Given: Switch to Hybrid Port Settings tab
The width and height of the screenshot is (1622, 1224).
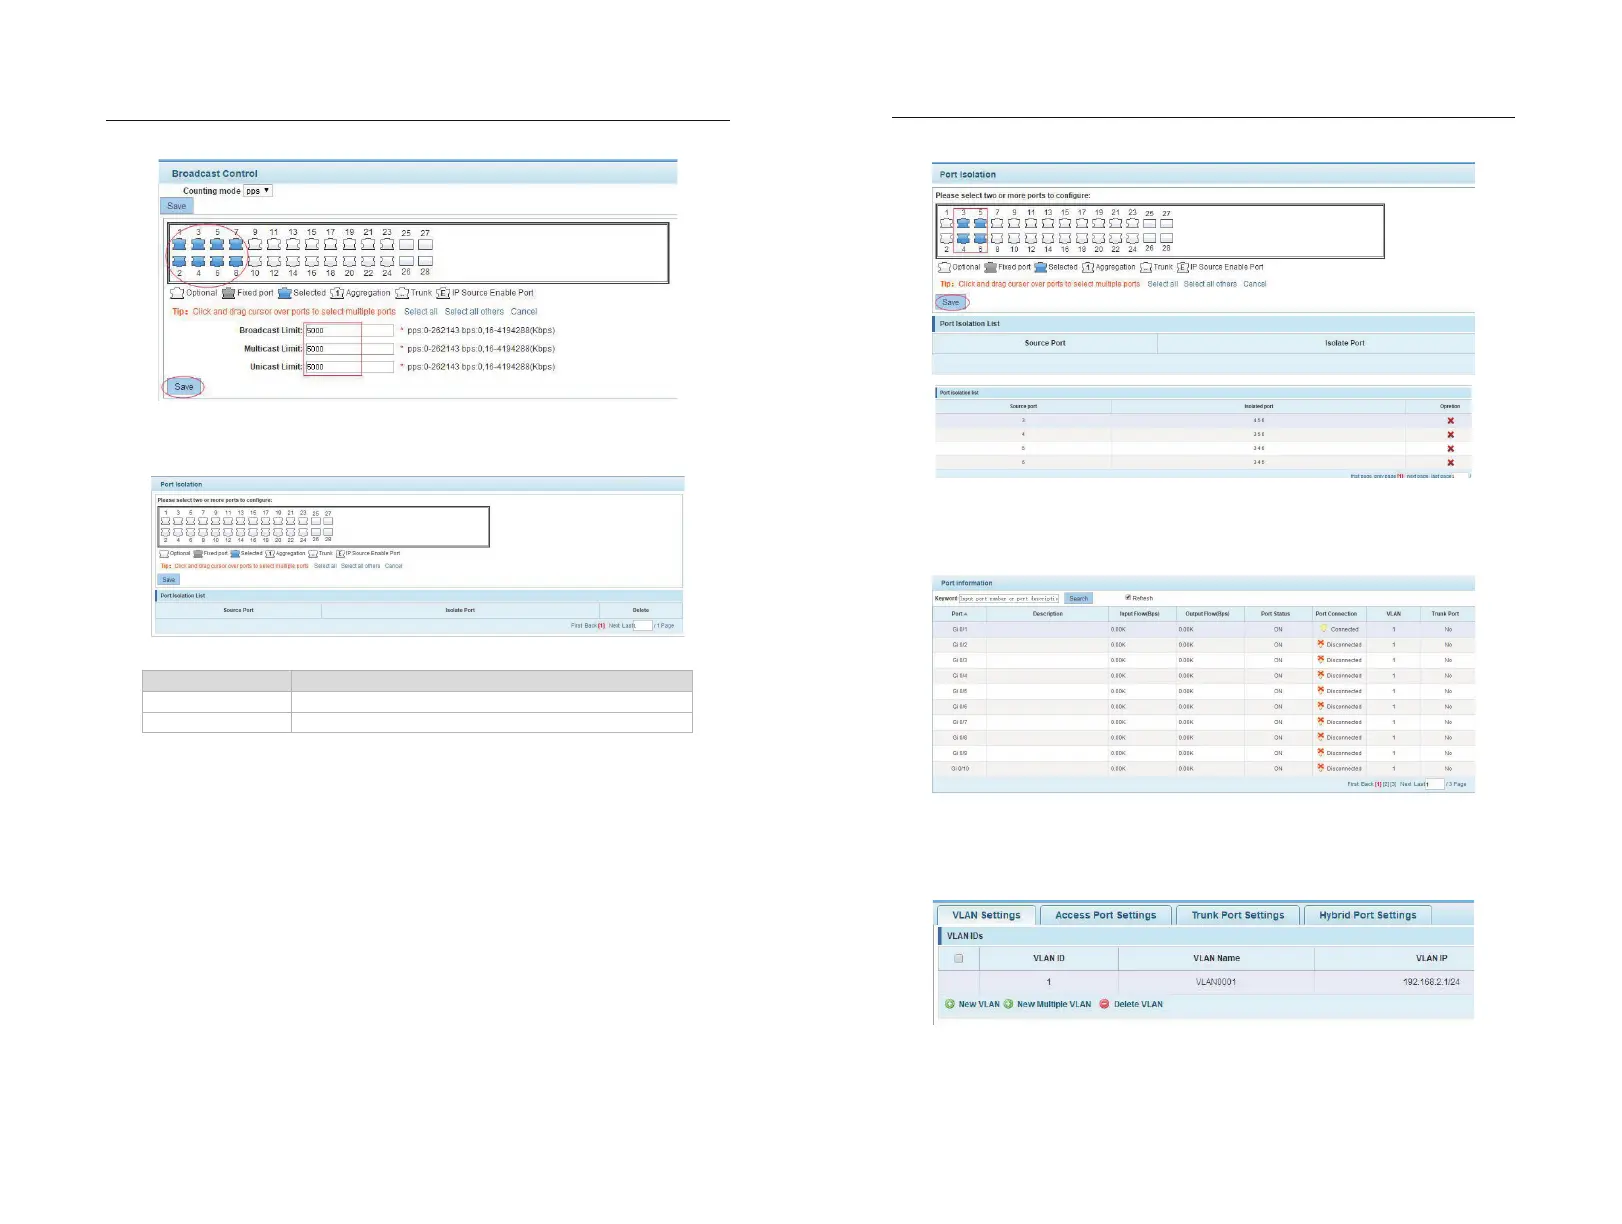Looking at the screenshot, I should (x=1367, y=915).
